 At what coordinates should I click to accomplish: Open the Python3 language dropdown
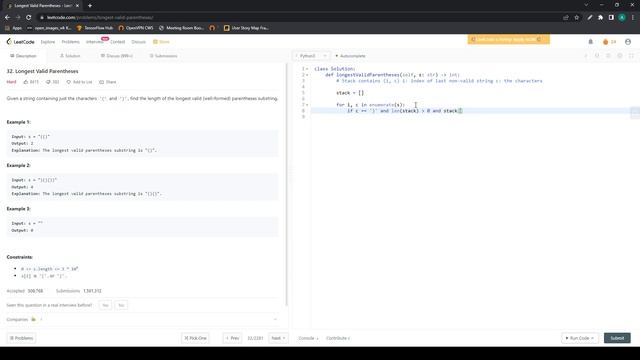coord(311,56)
